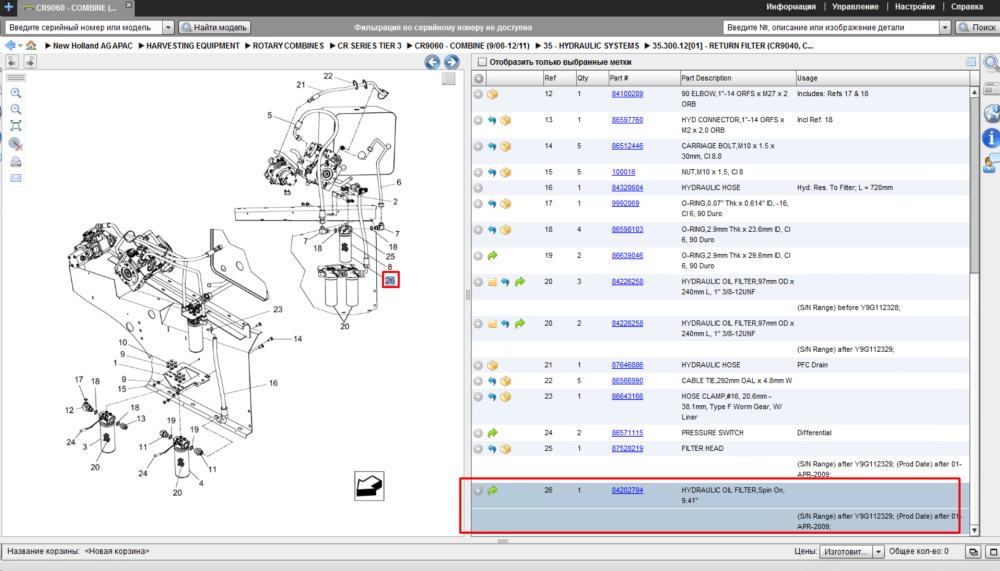The image size is (1000, 571).
Task: Open CR9060 - COMBINE (9/06-12/11) breadcrumb
Action: pos(472,46)
